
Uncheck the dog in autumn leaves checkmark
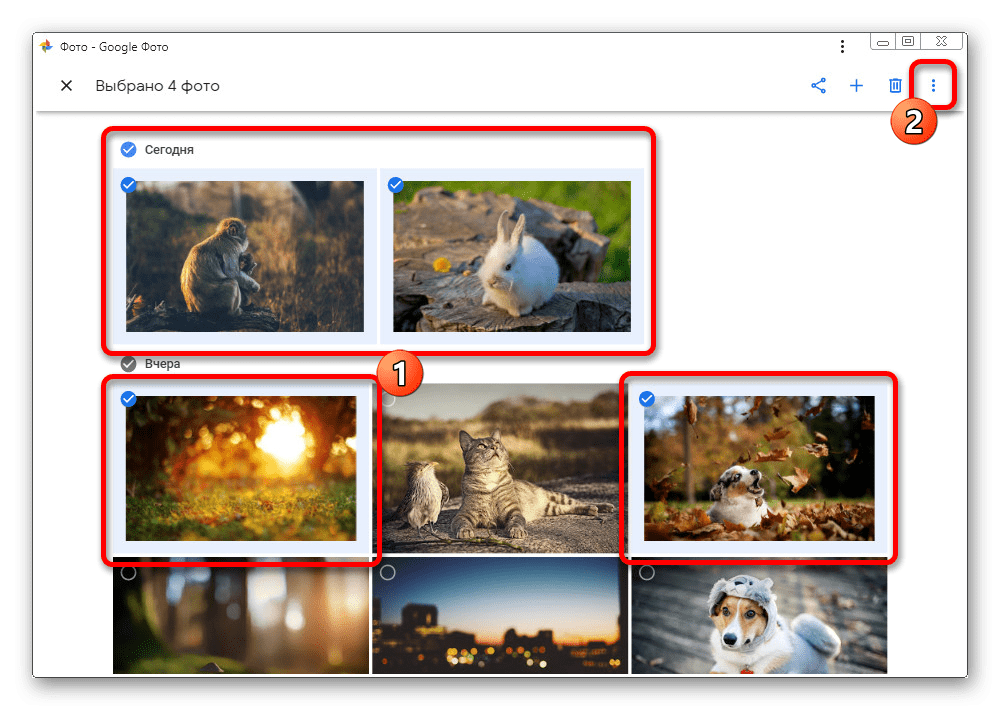[647, 399]
